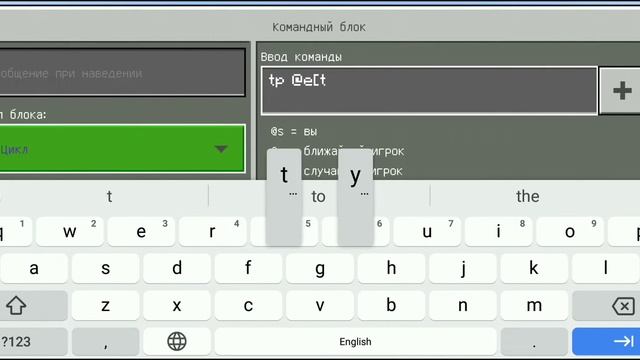Tap the b key

tap(391, 306)
